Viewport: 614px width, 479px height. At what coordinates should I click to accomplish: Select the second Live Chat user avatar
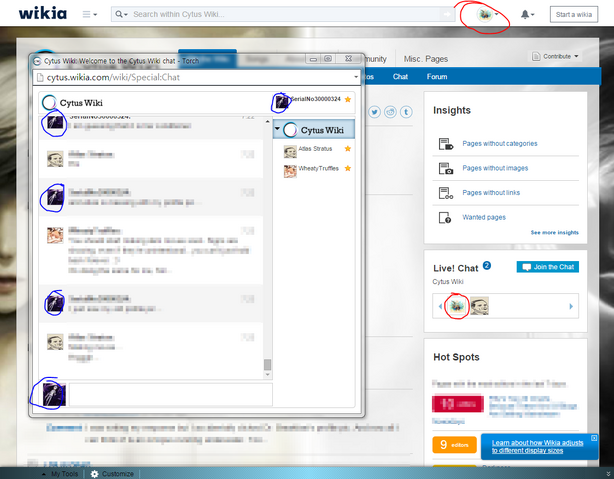tap(479, 306)
